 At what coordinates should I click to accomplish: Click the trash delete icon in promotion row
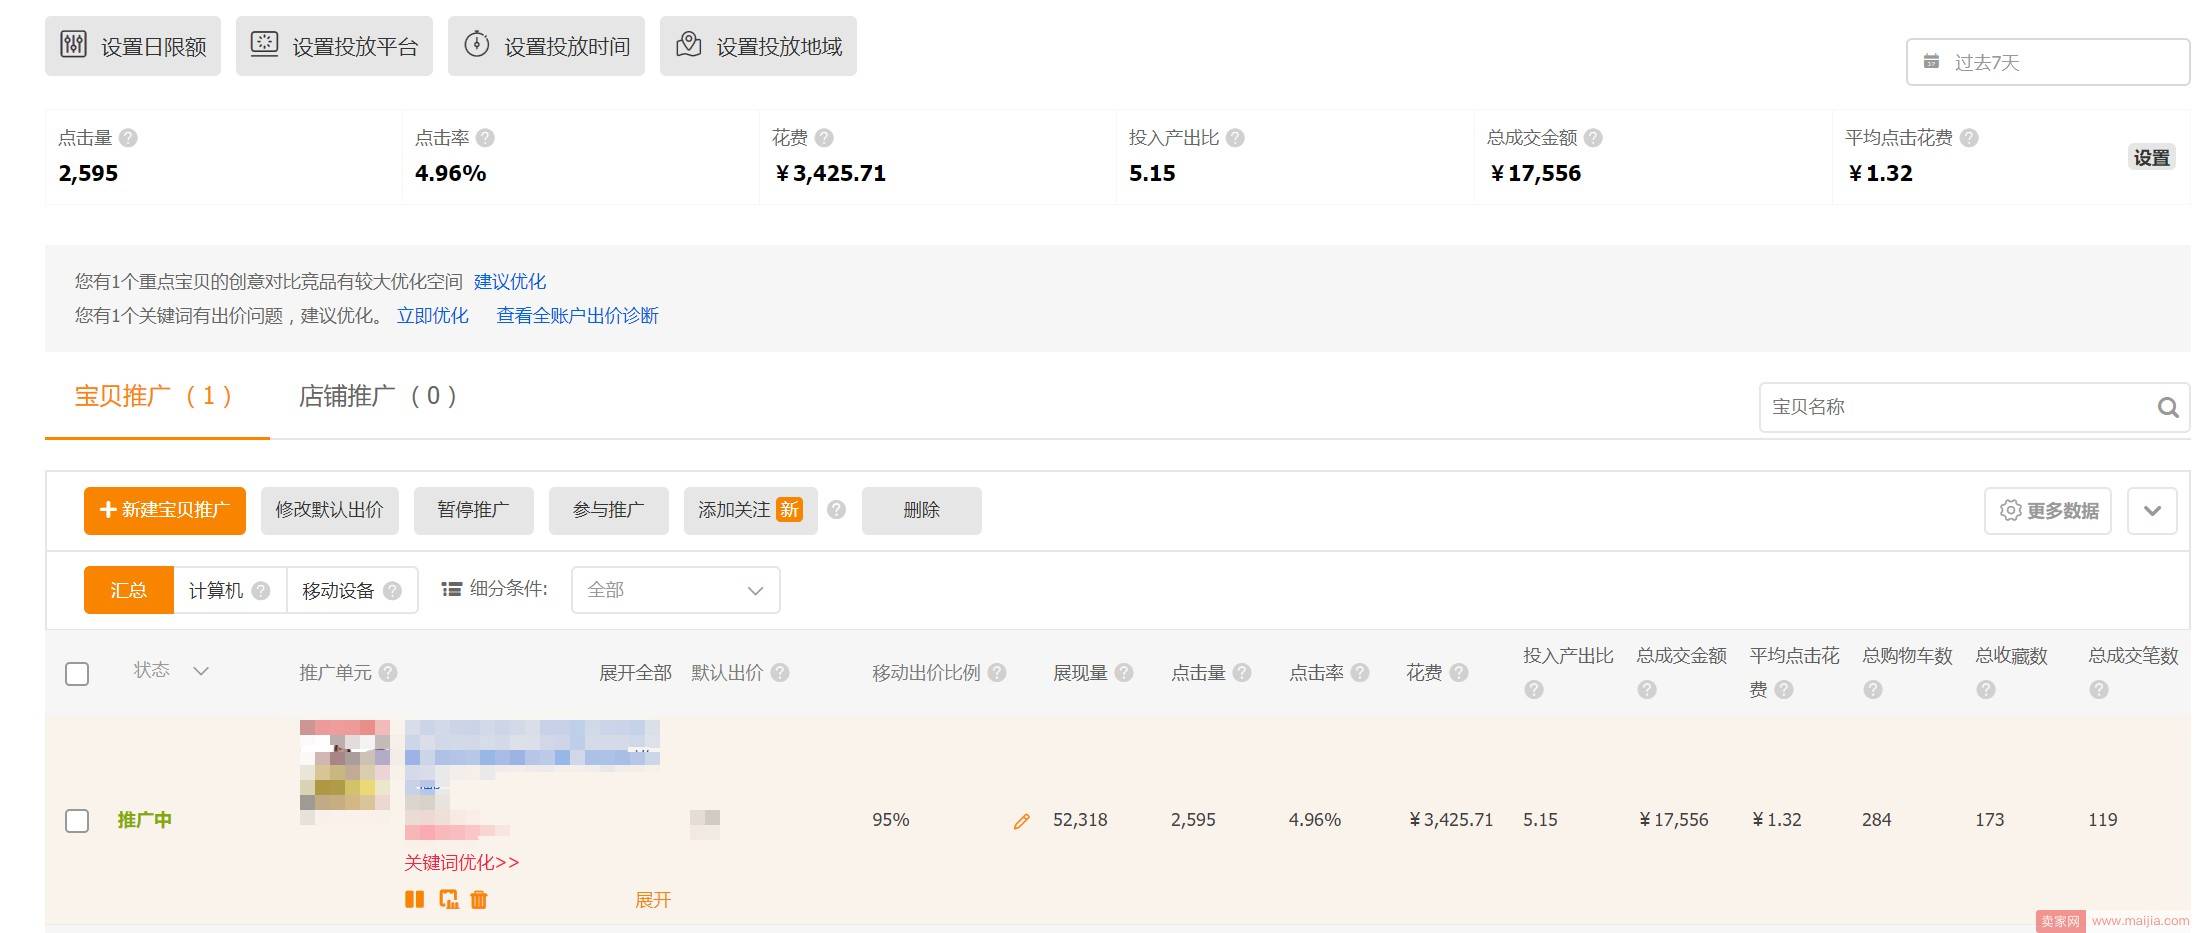[x=479, y=899]
